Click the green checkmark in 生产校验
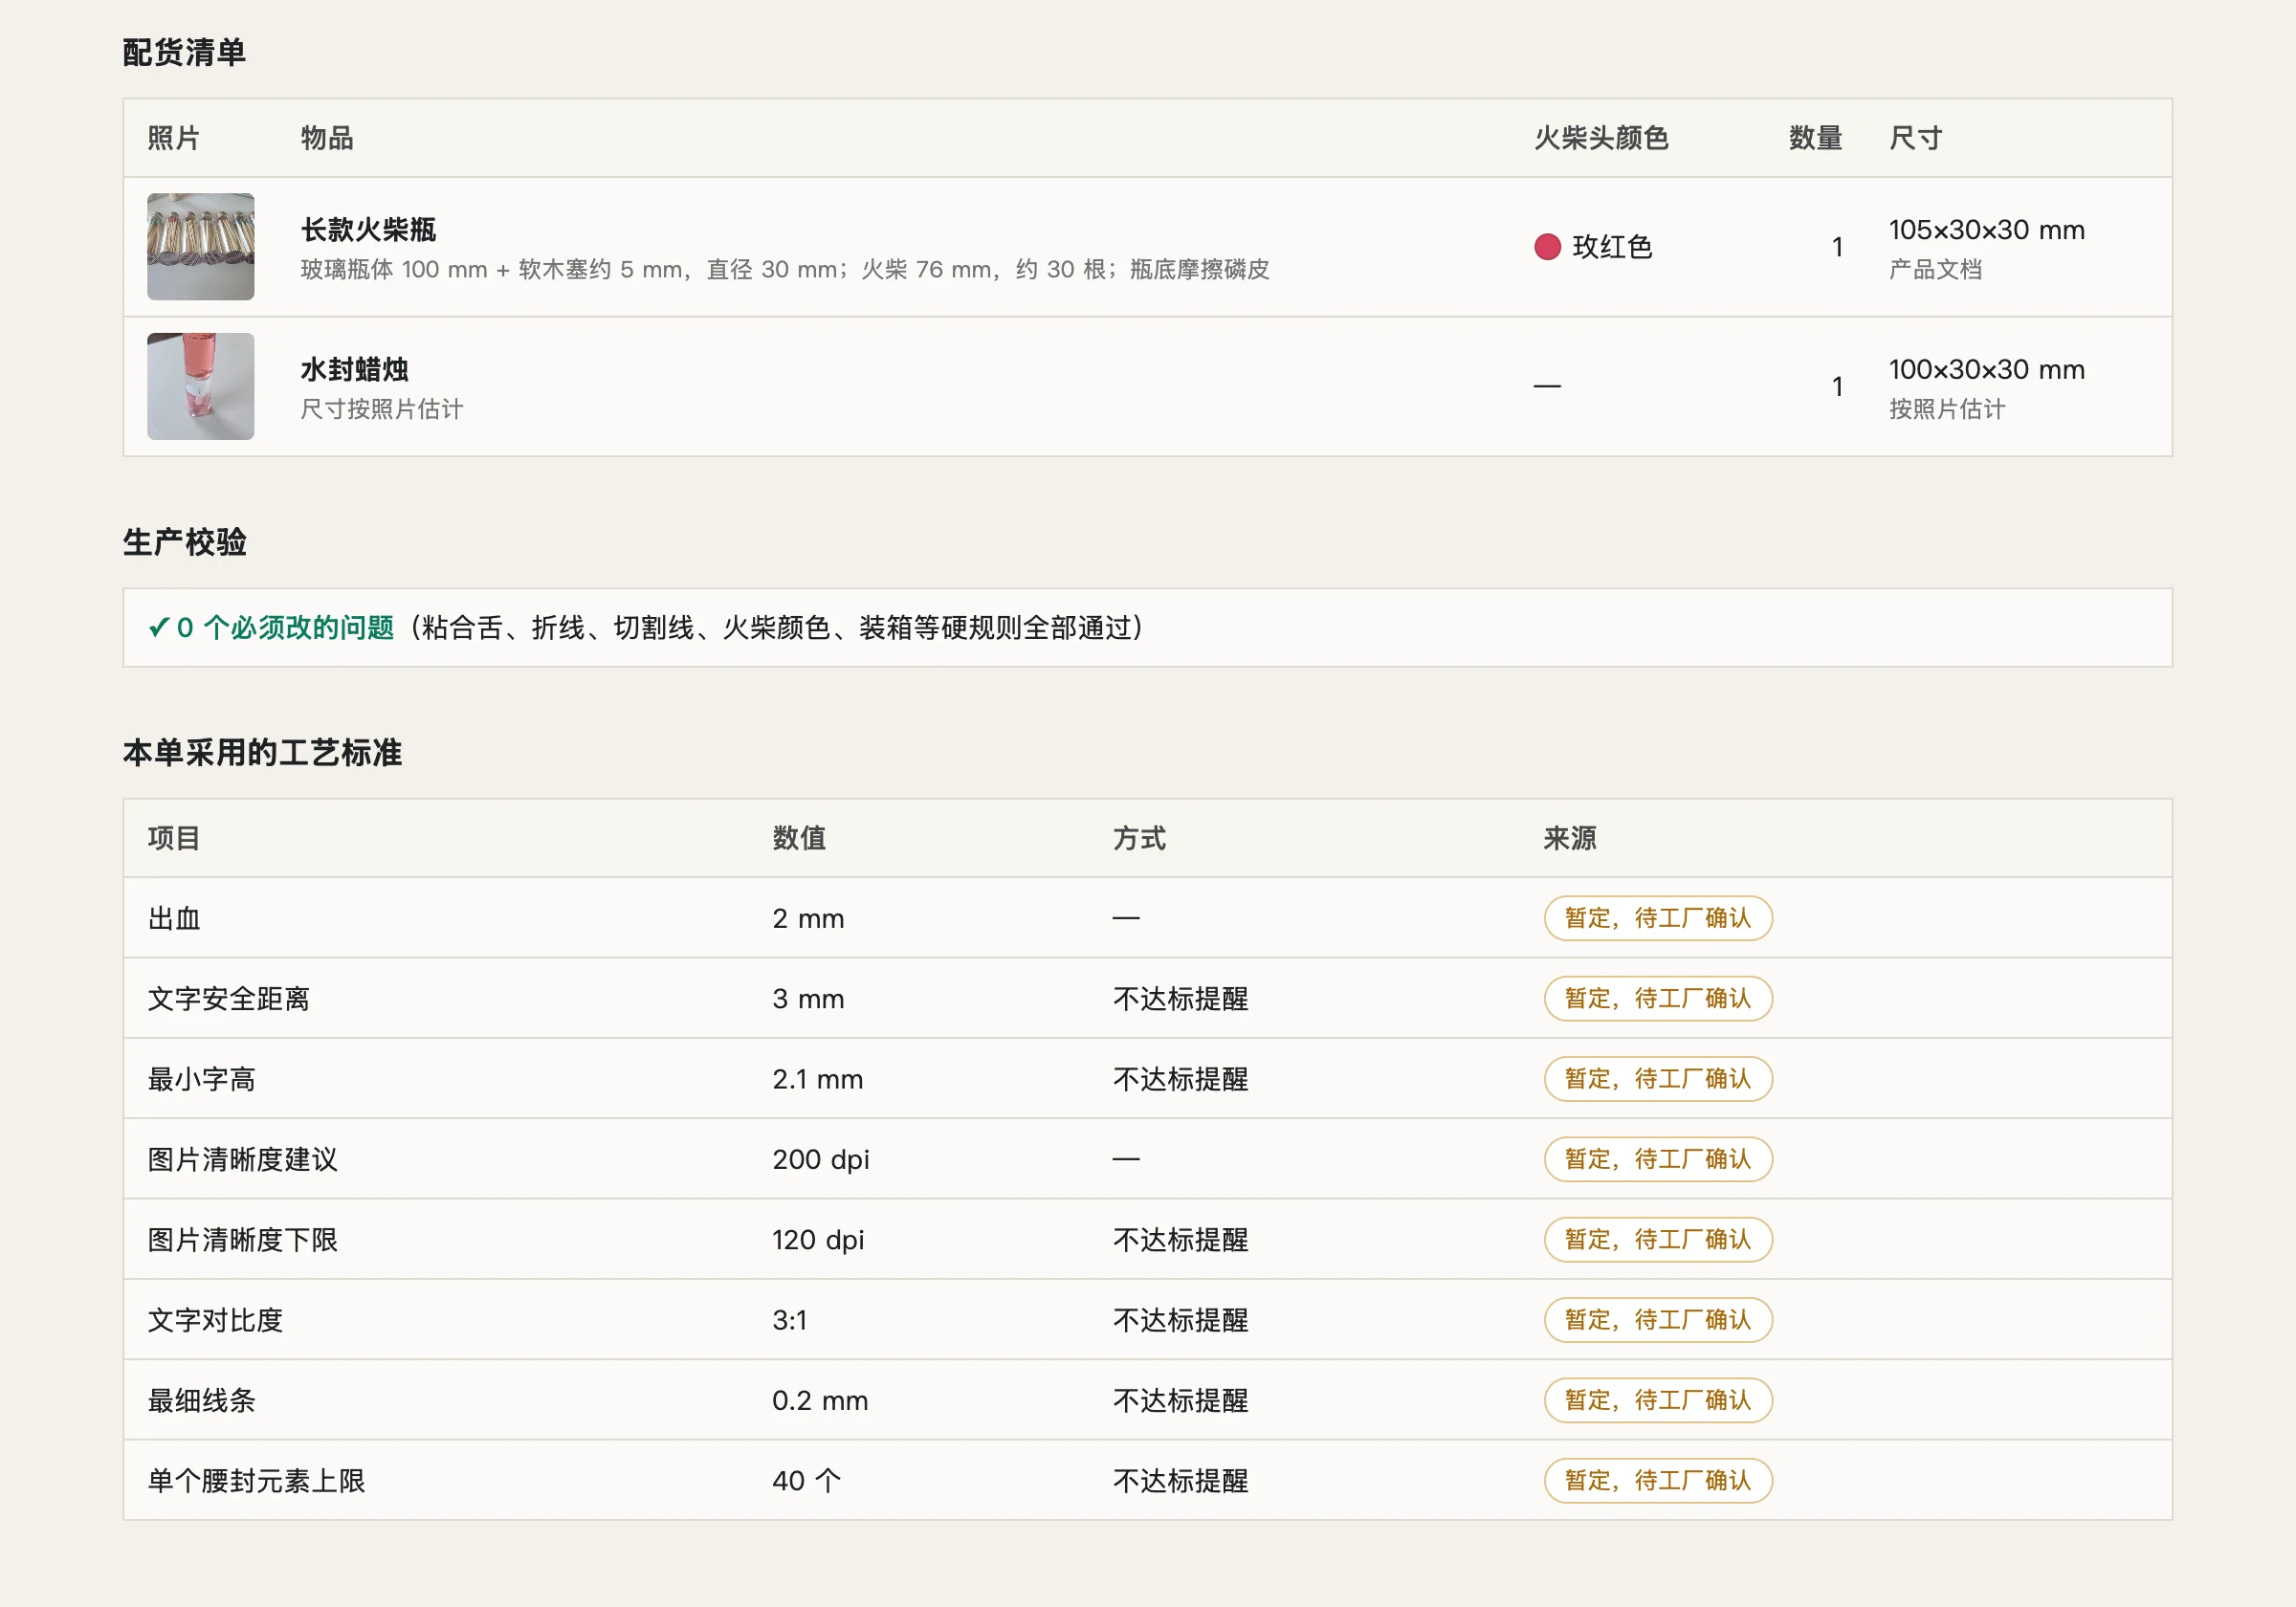The height and width of the screenshot is (1607, 2296). pyautogui.click(x=158, y=627)
